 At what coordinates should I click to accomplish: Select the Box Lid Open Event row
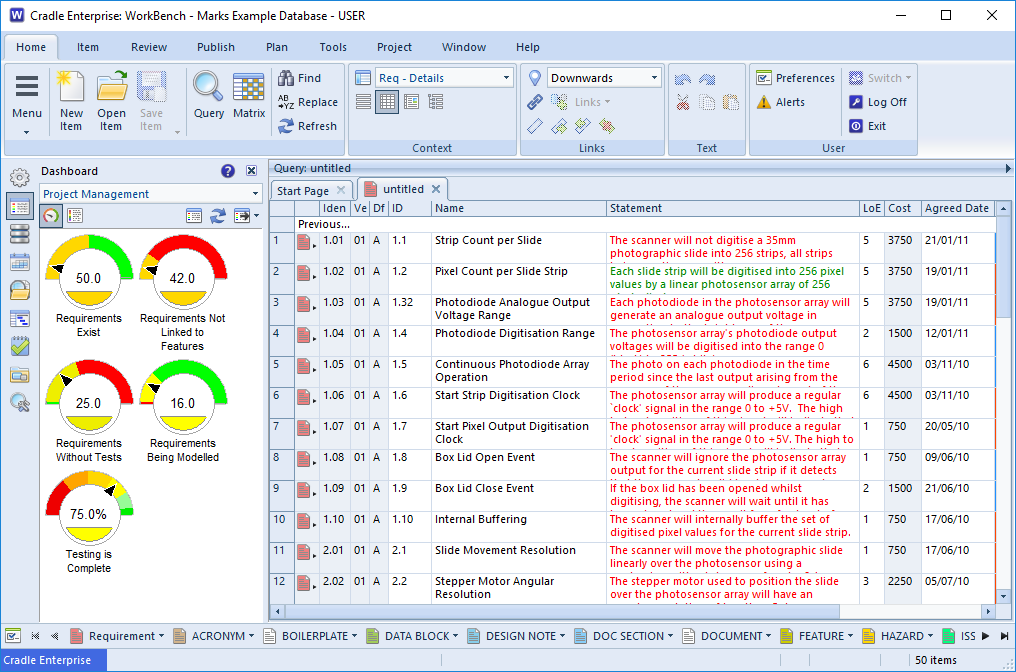pyautogui.click(x=632, y=465)
